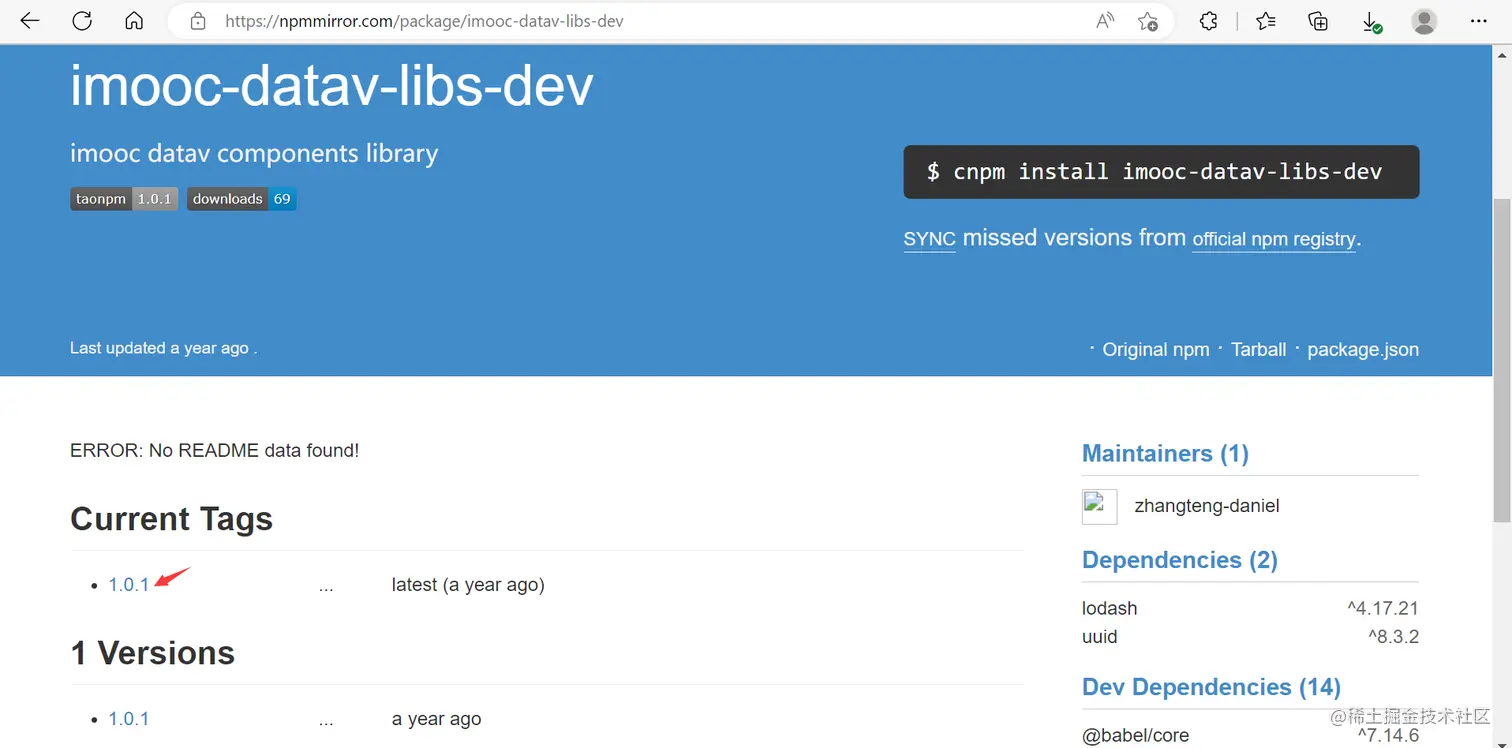
Task: Click the Dependencies (2) heading
Action: [1180, 560]
